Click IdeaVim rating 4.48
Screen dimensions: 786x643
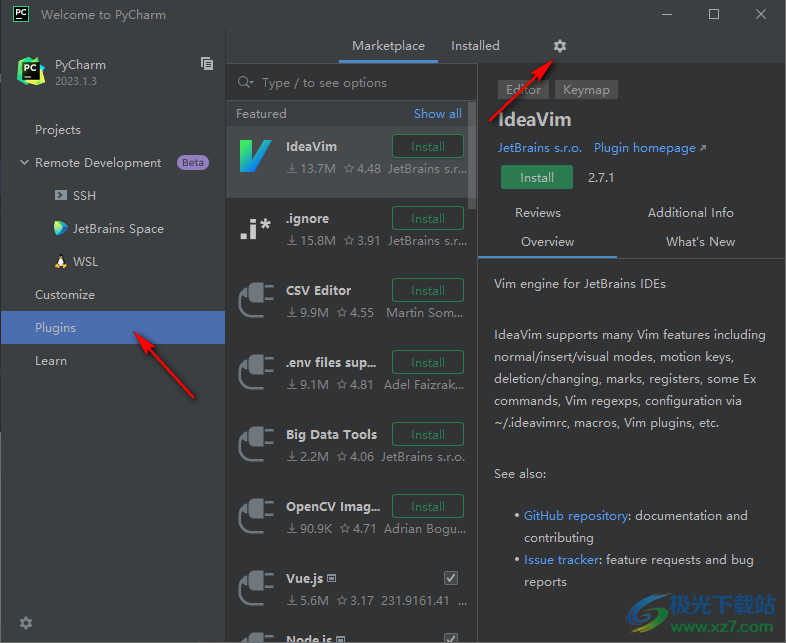[363, 169]
